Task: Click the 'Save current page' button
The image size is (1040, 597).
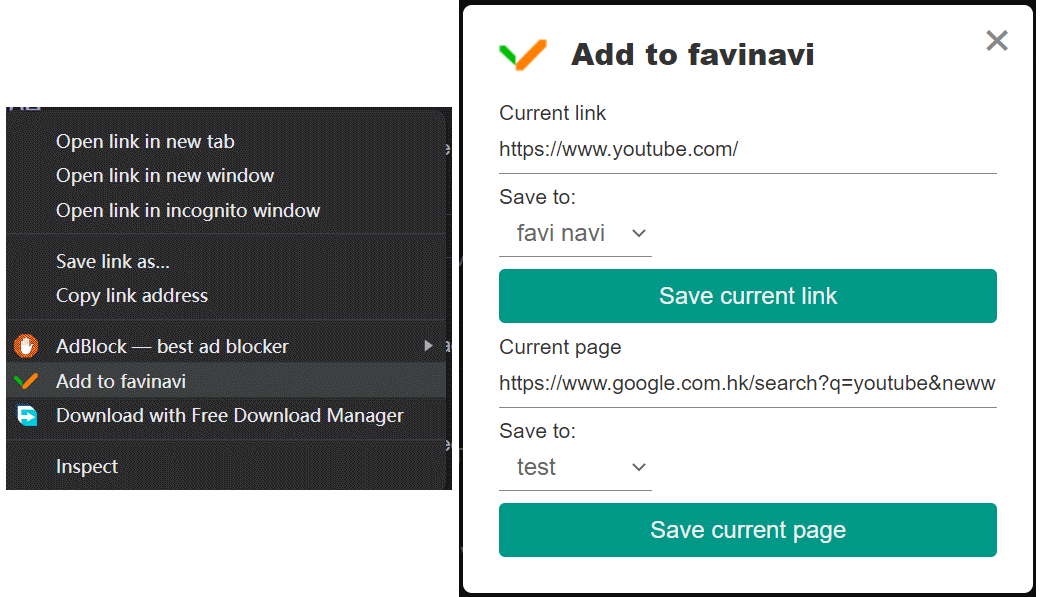Action: pos(747,530)
